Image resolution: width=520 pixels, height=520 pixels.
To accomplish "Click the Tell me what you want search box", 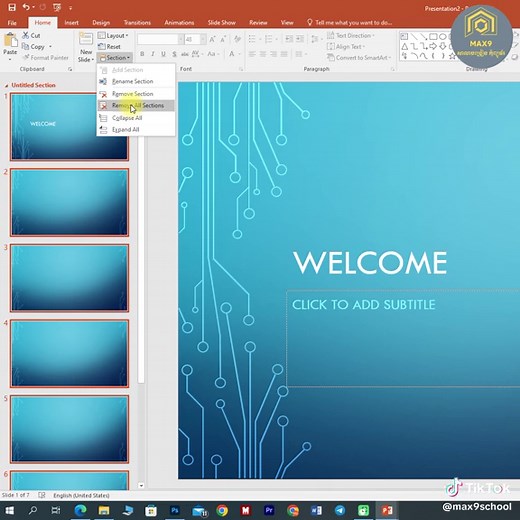I will (349, 23).
